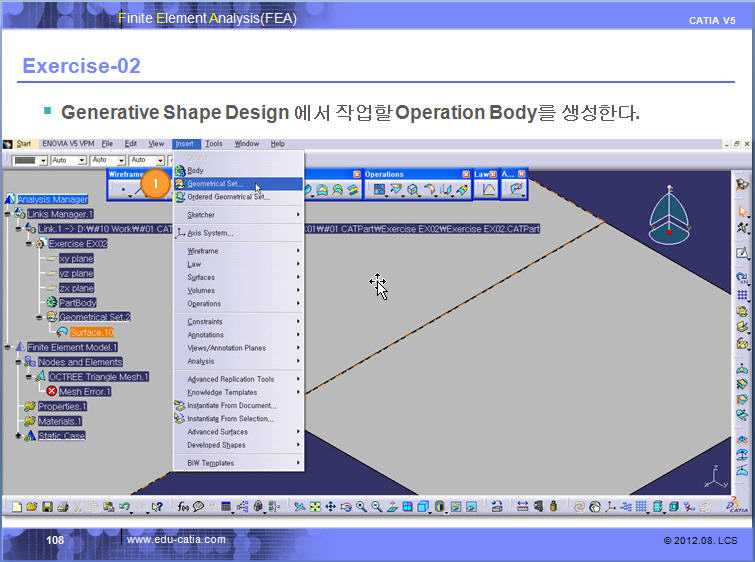Click the New document icon
Image resolution: width=755 pixels, height=562 pixels.
click(17, 507)
